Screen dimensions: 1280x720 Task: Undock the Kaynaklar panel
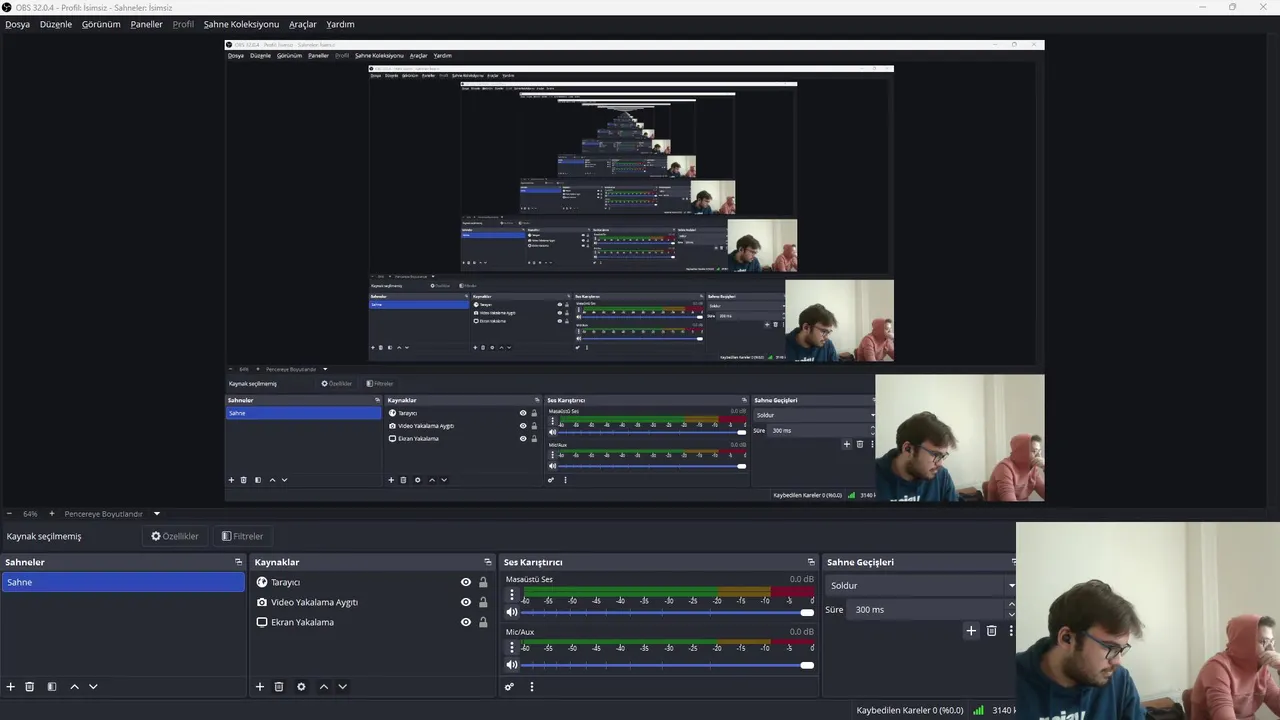[488, 562]
